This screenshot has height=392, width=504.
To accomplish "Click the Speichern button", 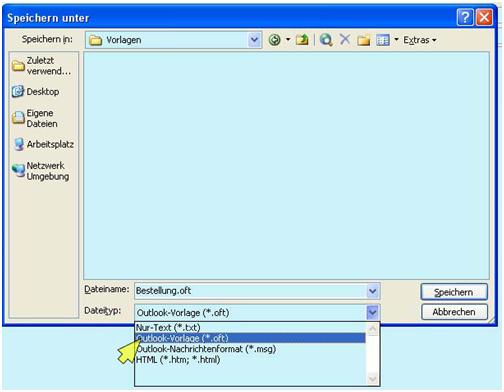I will click(454, 292).
